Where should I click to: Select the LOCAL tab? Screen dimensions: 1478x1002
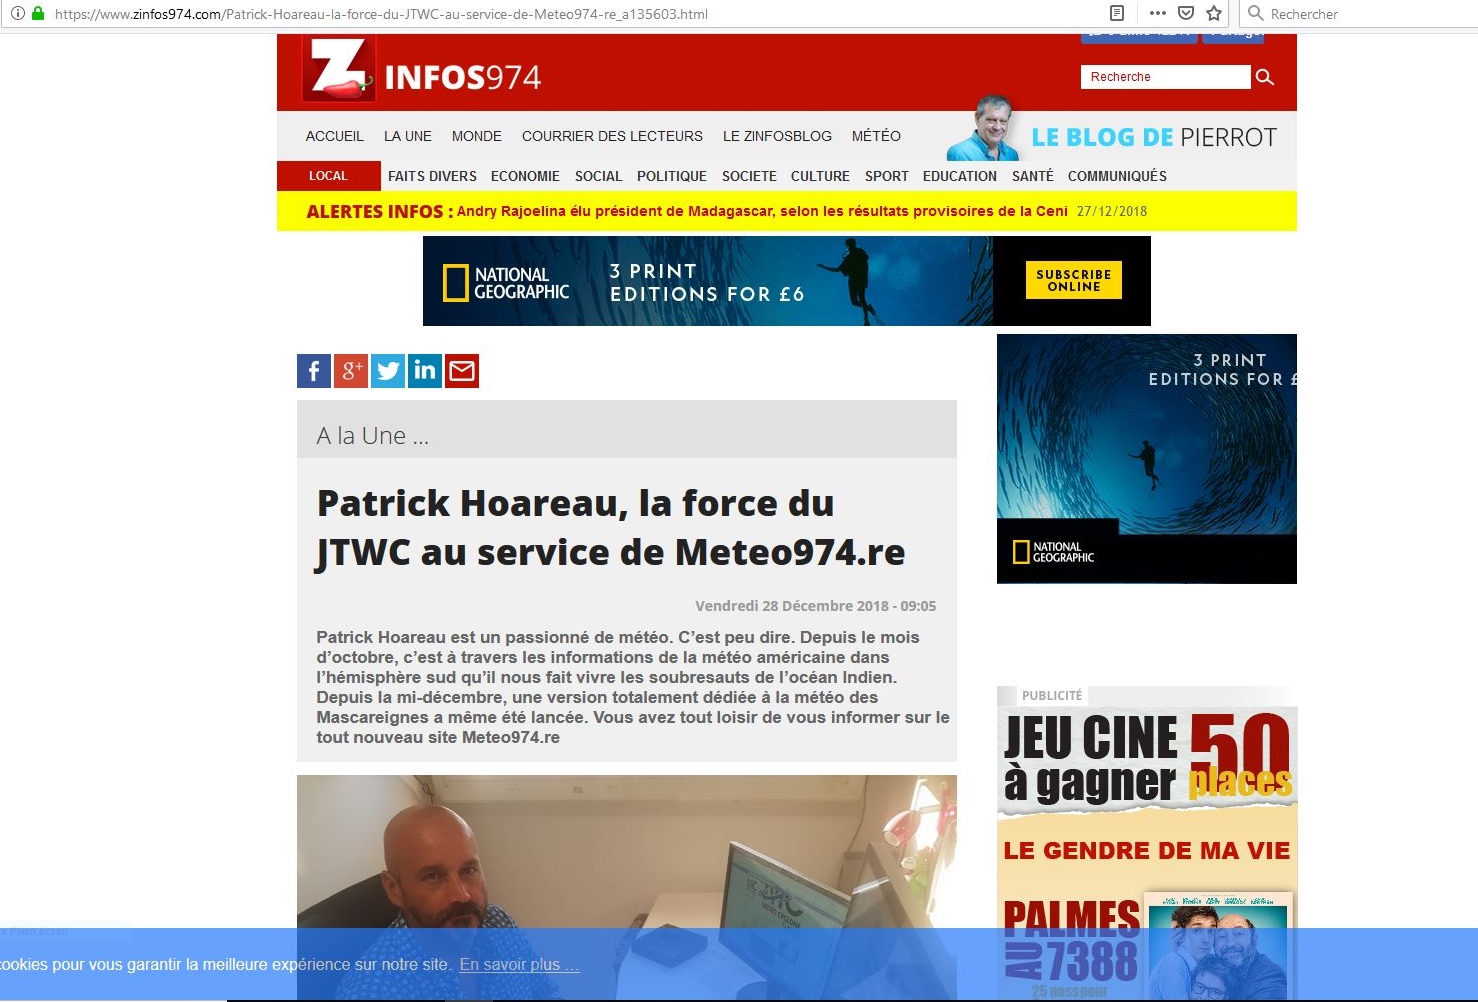click(x=329, y=176)
